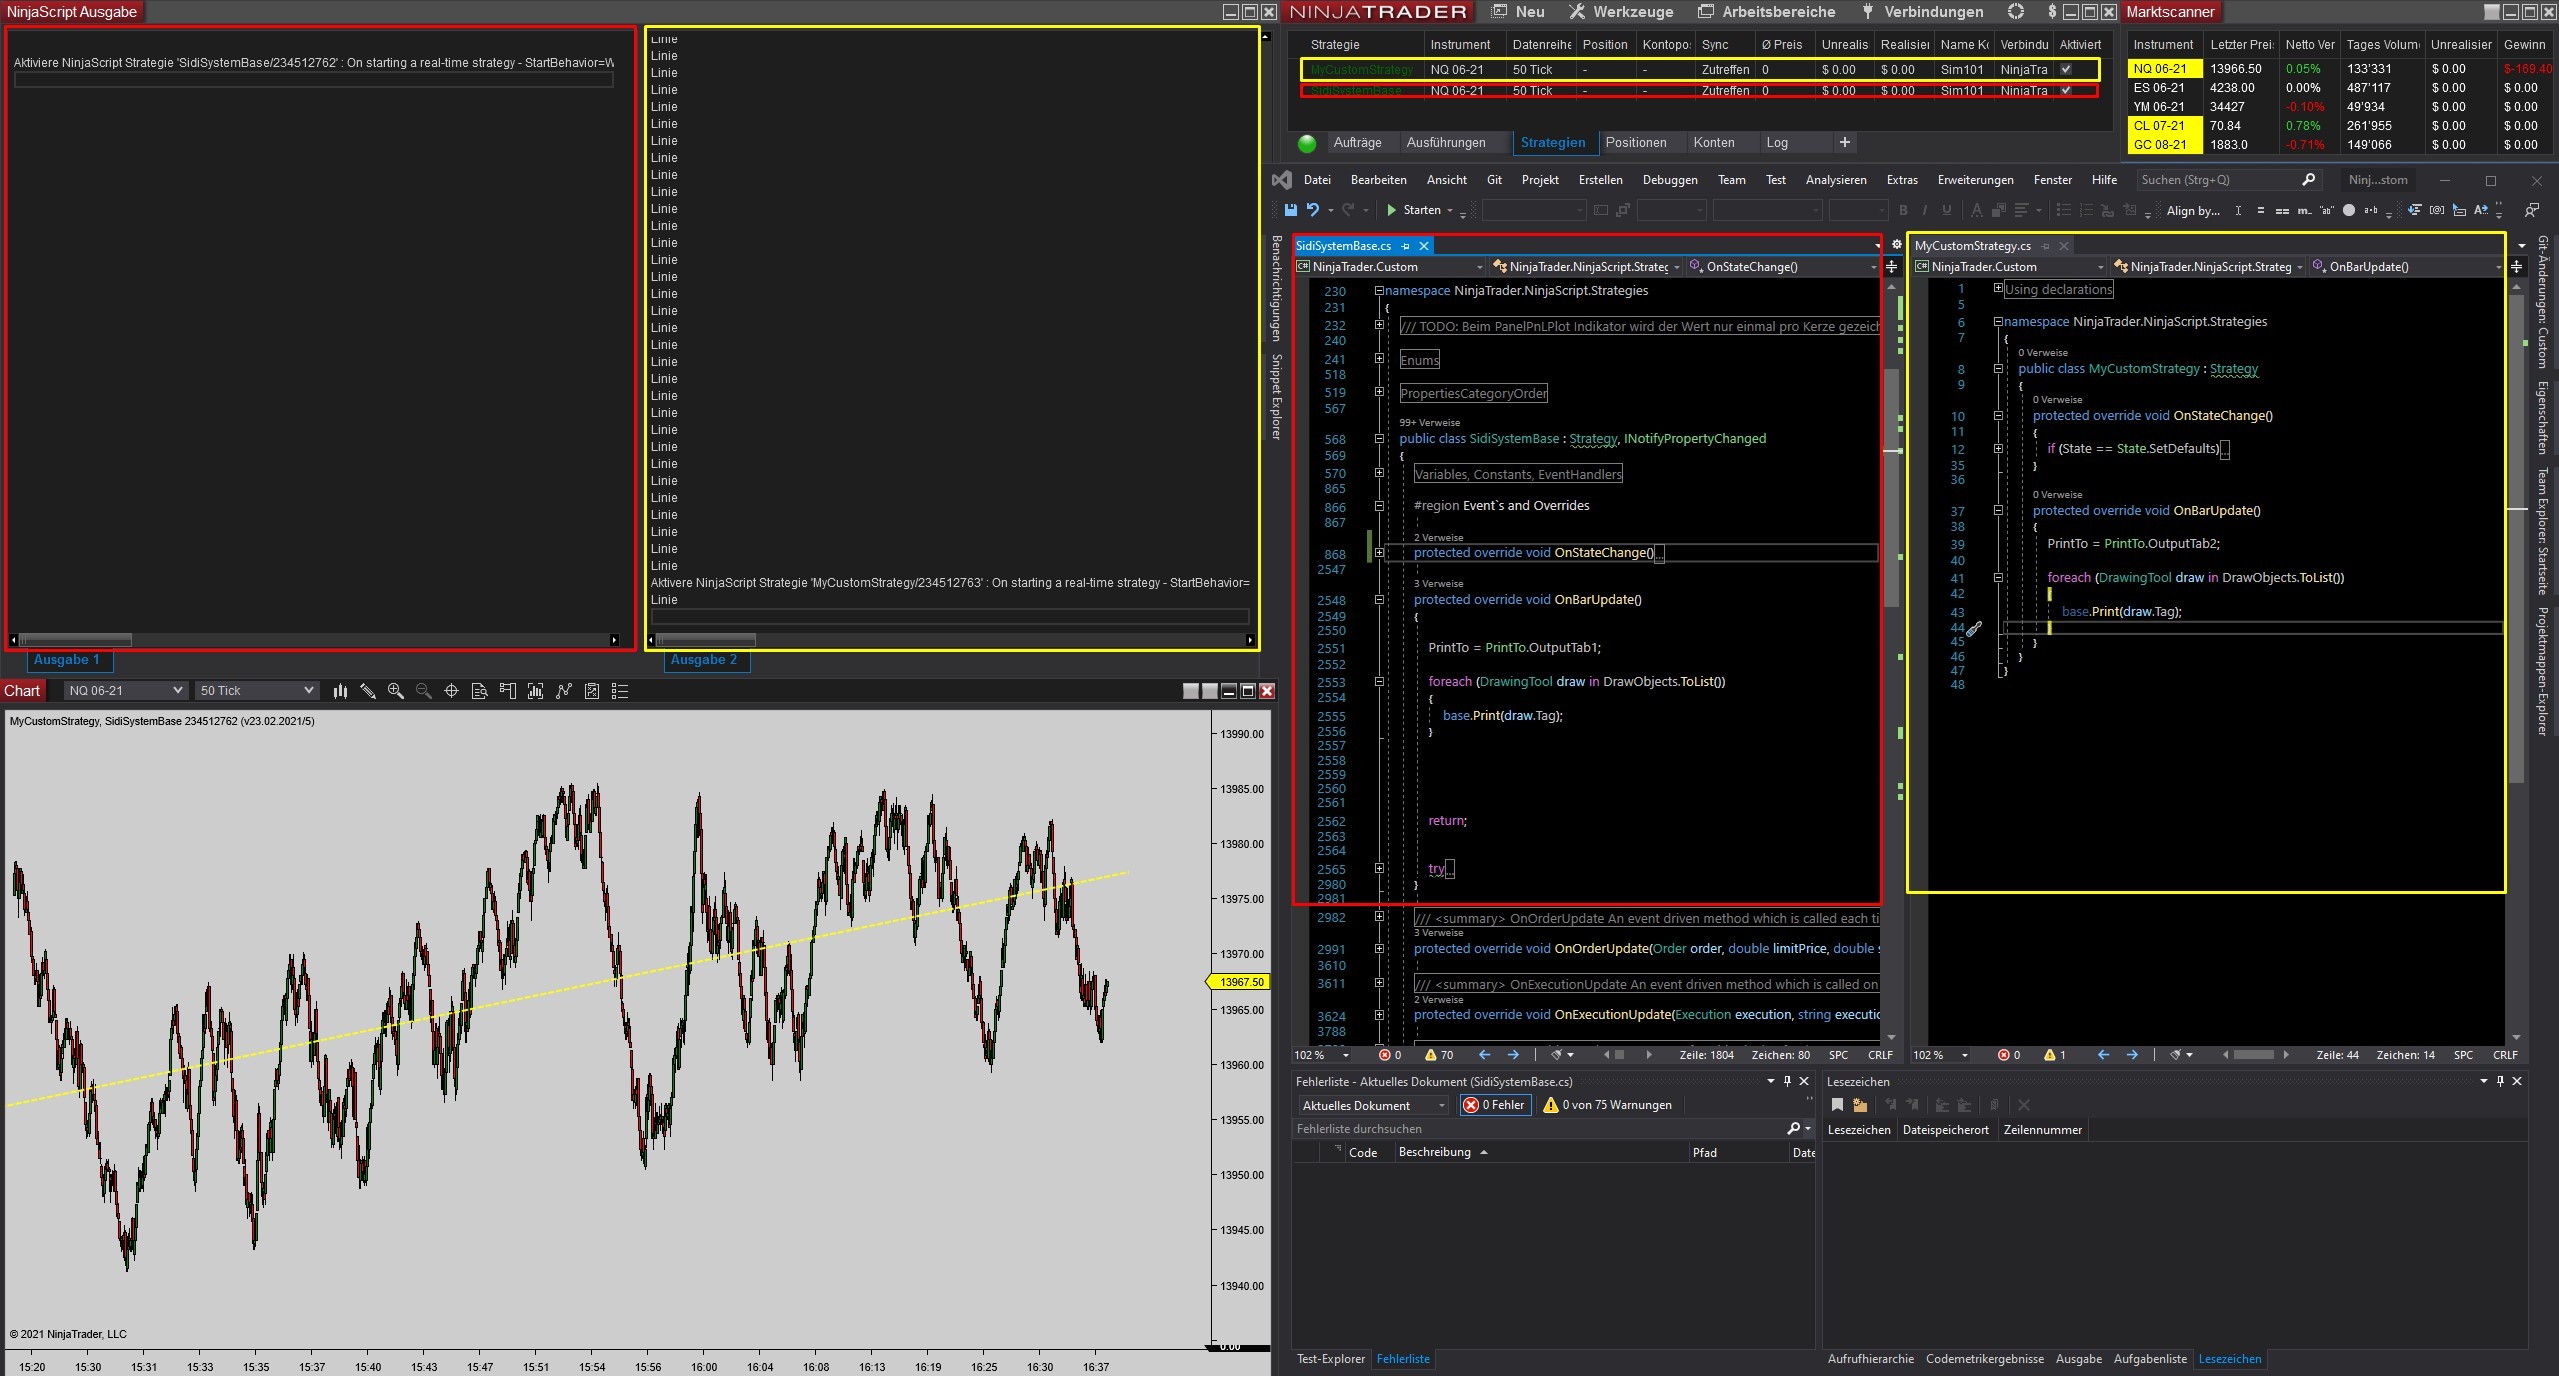Click the Positionen tab in control center
2559x1376 pixels.
[x=1635, y=143]
